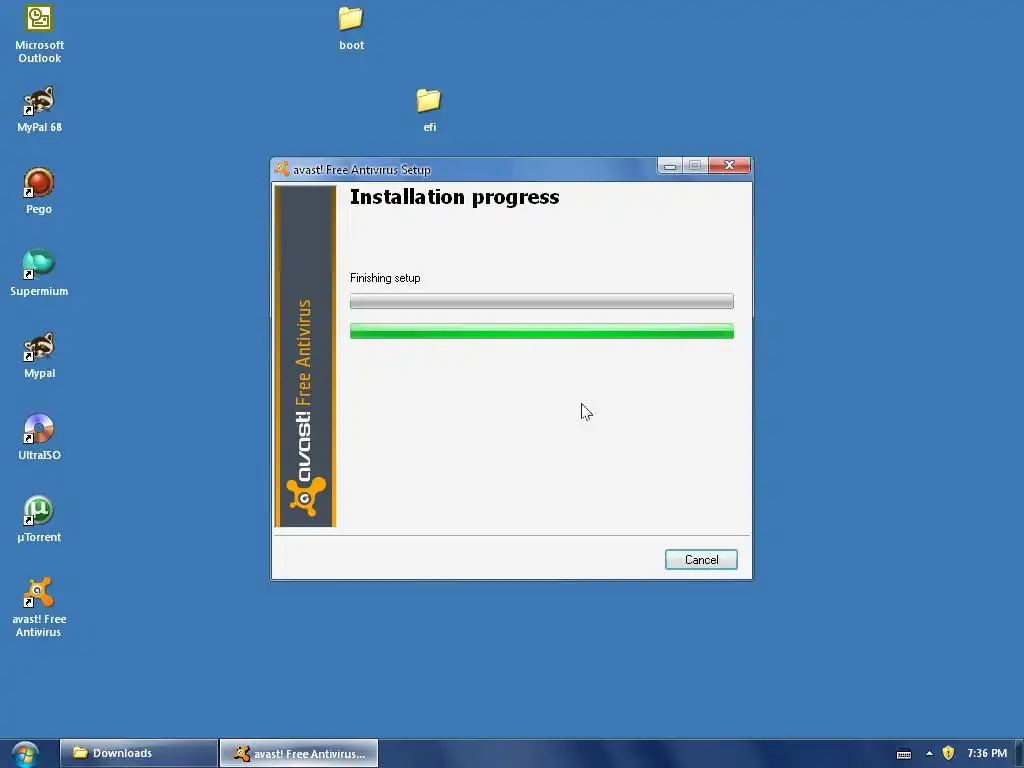Viewport: 1024px width, 768px height.
Task: Open the 7:36 PM taskbar clock
Action: (987, 754)
